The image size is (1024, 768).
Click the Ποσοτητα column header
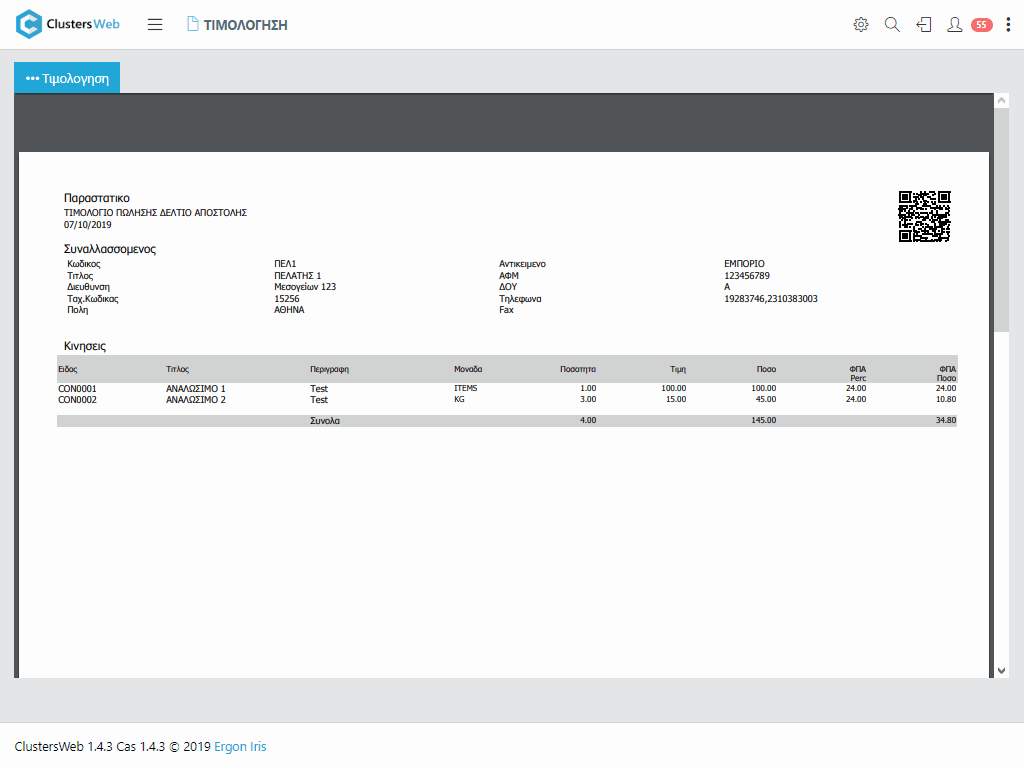[x=578, y=369]
